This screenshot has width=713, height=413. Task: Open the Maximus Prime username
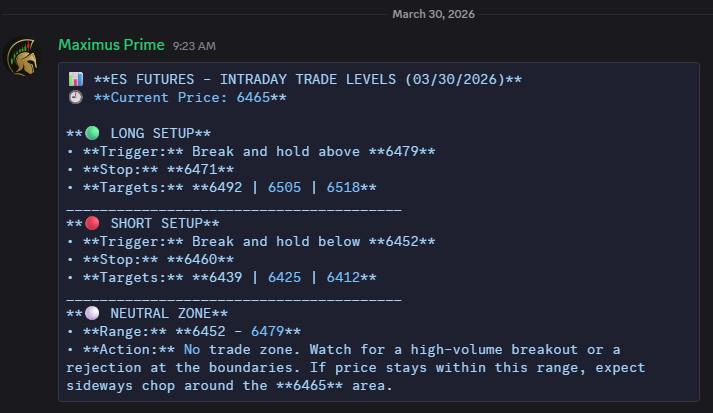111,45
